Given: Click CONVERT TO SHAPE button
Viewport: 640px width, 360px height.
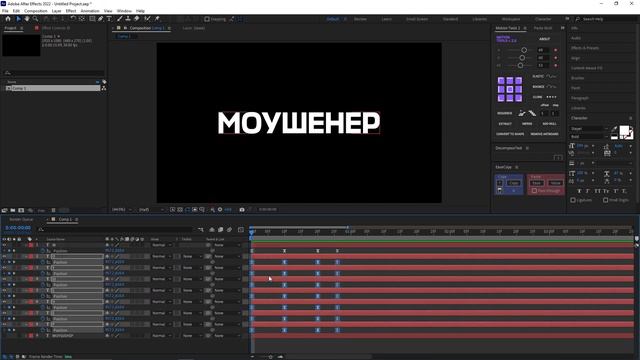Looking at the screenshot, I should tap(510, 134).
